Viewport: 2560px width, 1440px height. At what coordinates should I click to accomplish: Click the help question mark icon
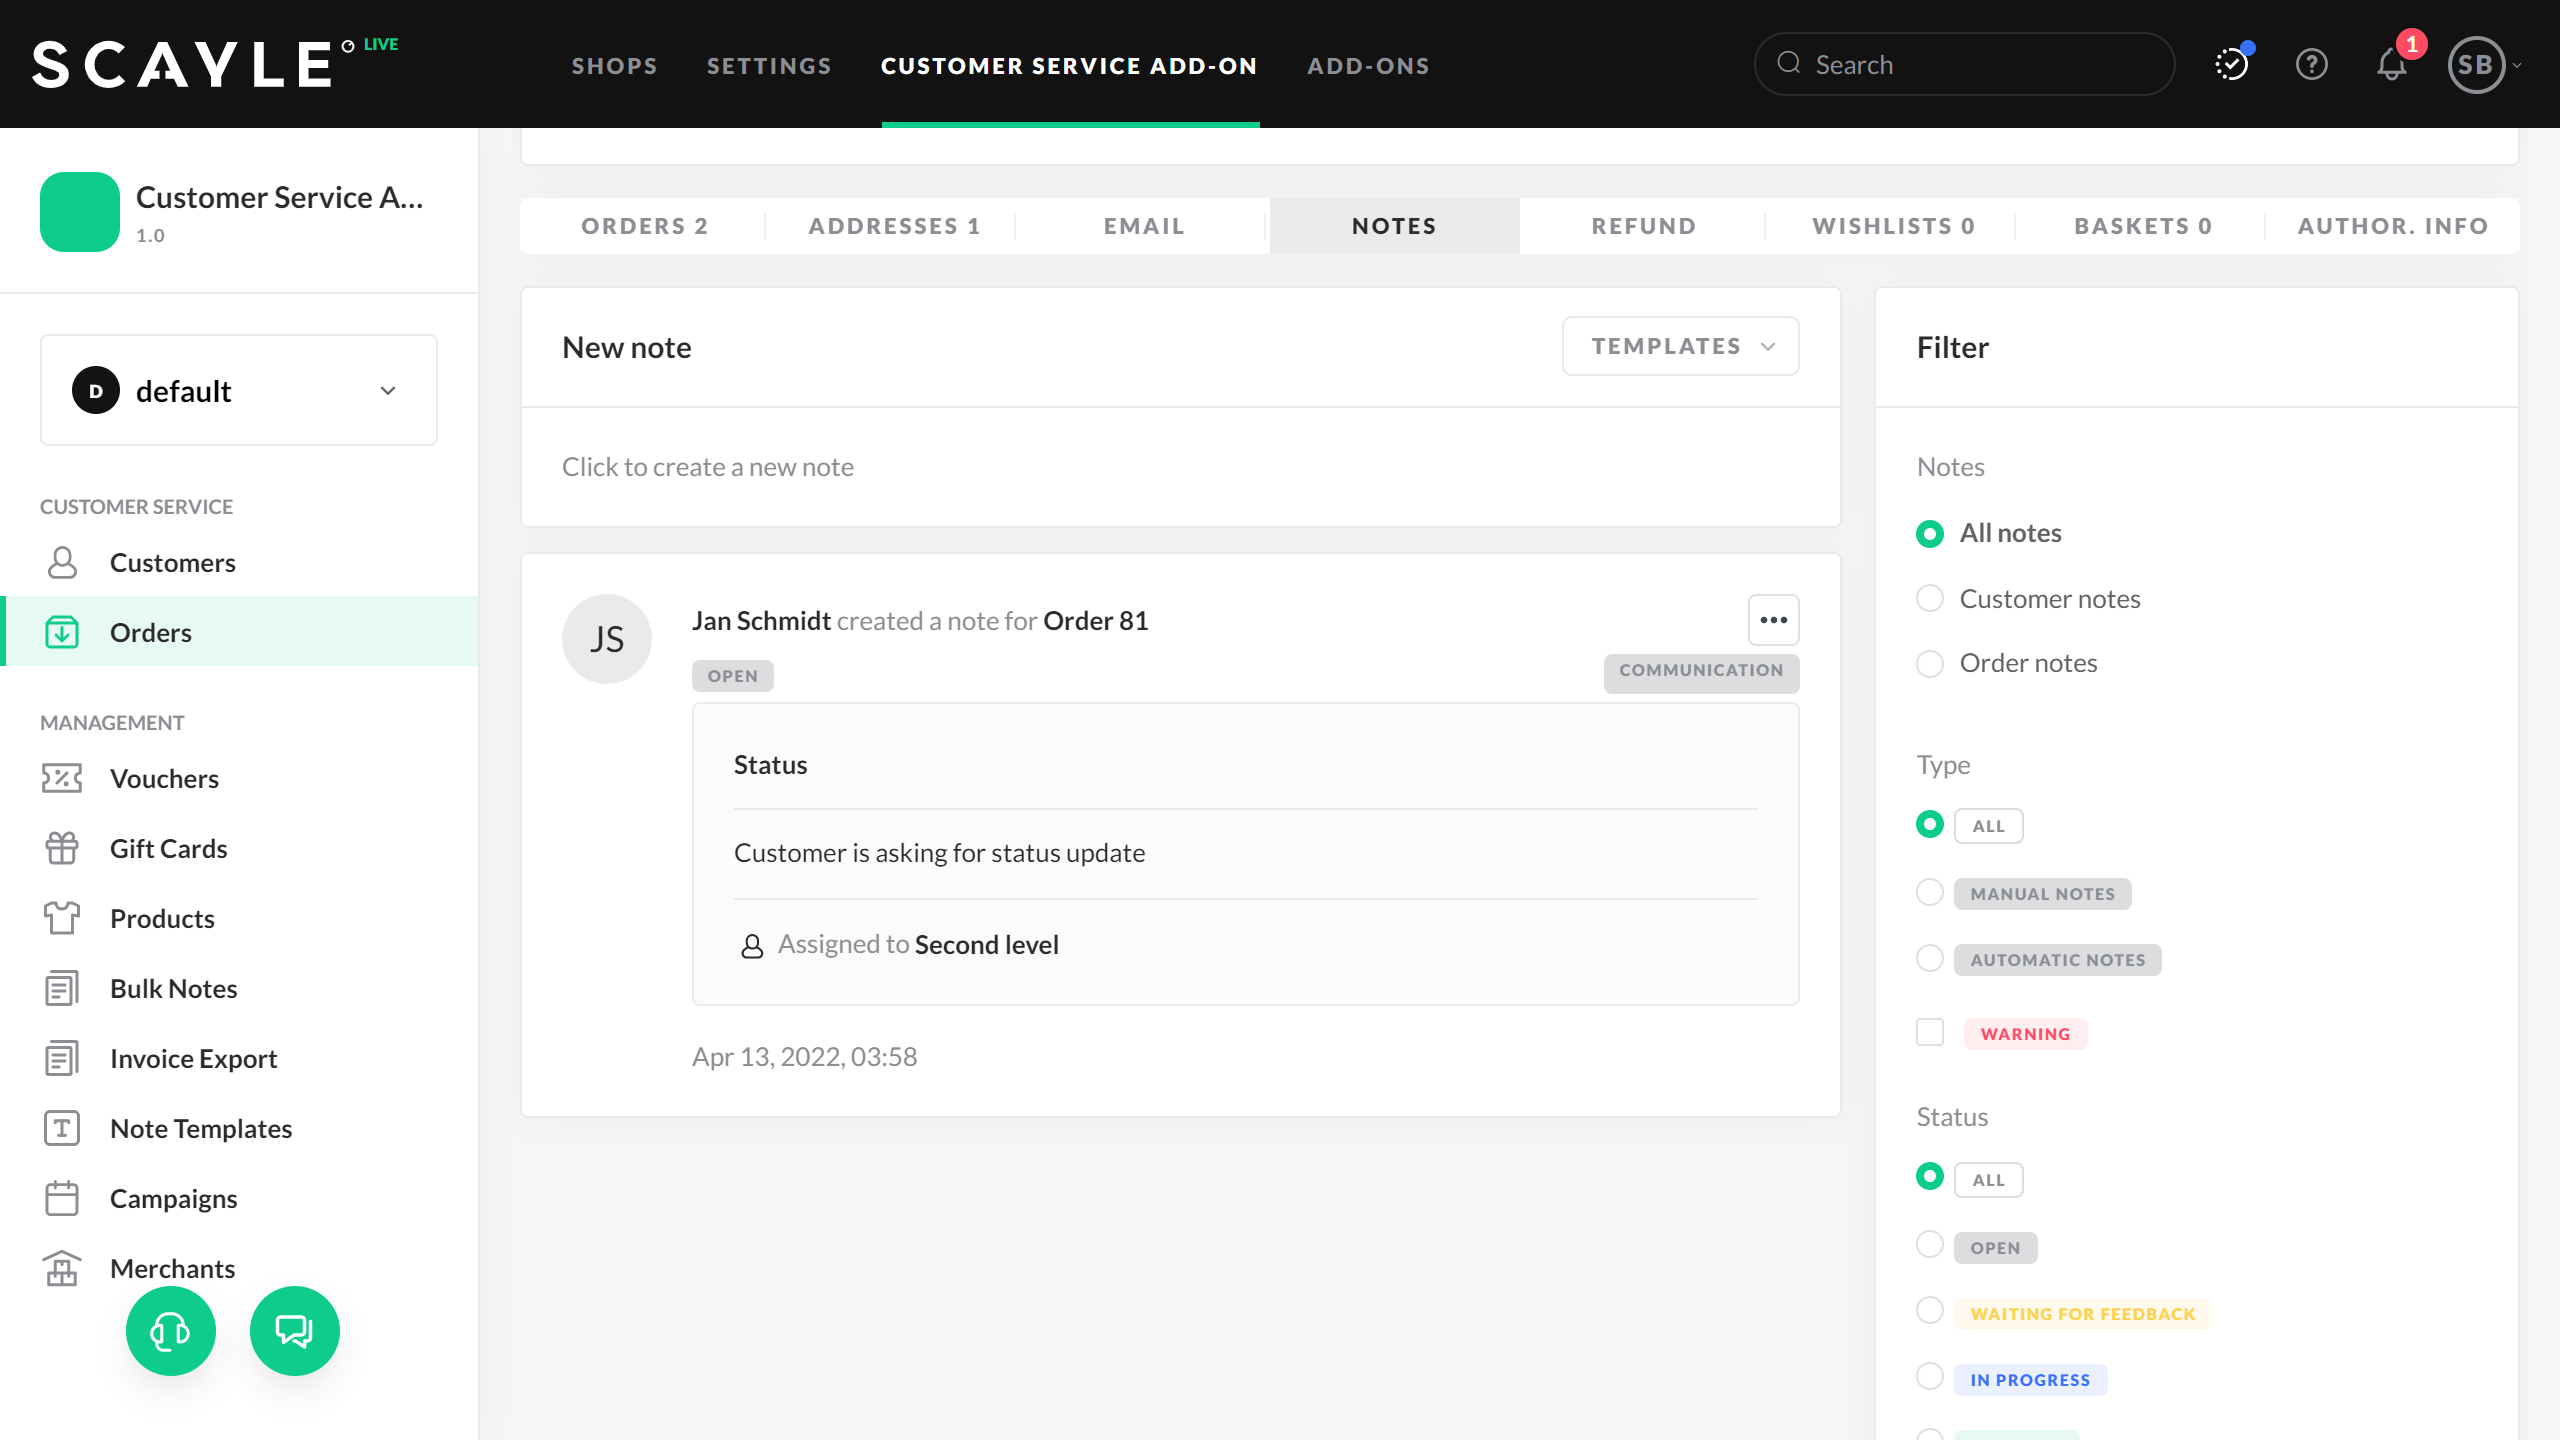2311,65
